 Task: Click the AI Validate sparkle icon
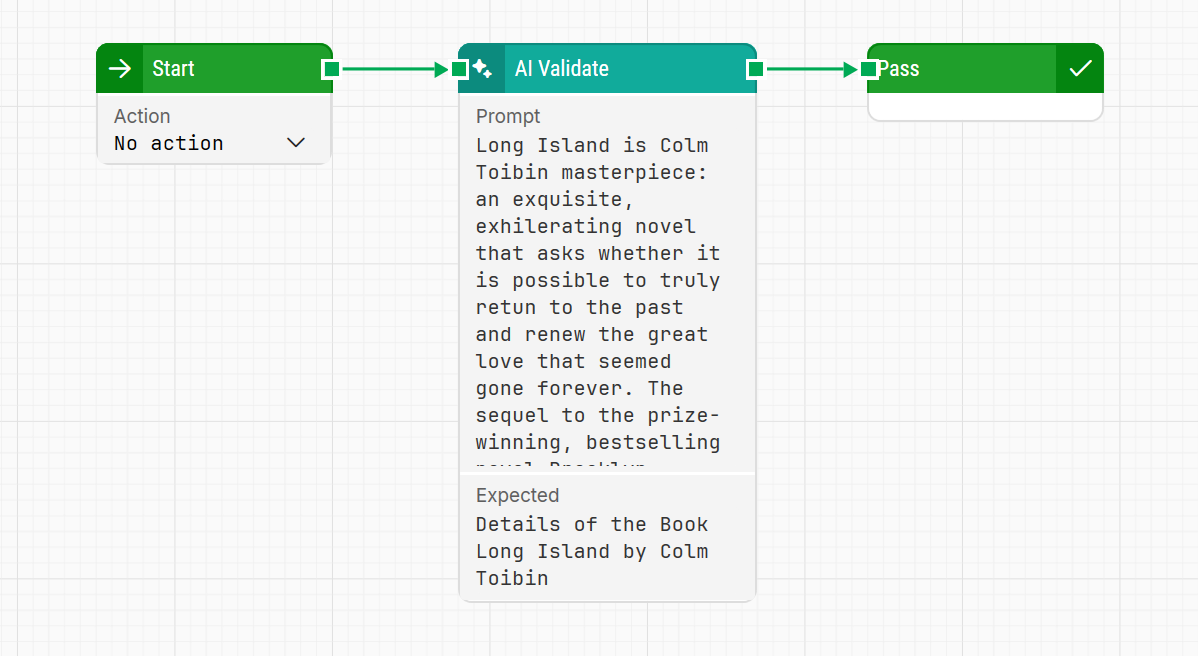[x=482, y=69]
